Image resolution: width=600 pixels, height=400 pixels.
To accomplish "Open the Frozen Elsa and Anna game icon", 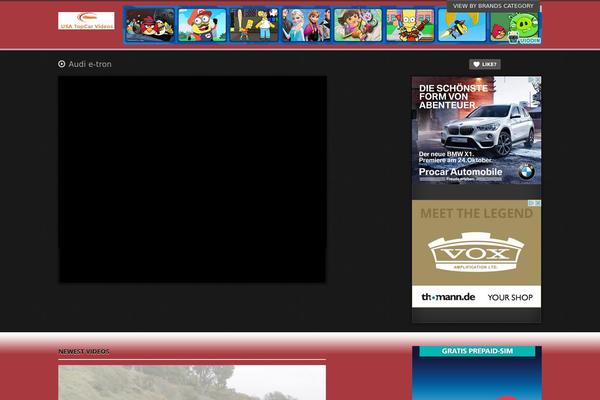I will click(305, 25).
